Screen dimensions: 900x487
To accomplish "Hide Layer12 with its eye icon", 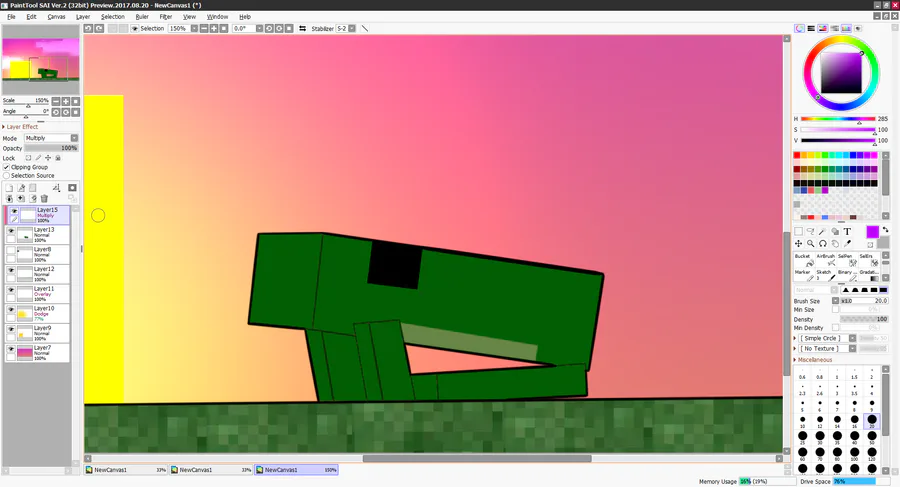I will [x=11, y=270].
